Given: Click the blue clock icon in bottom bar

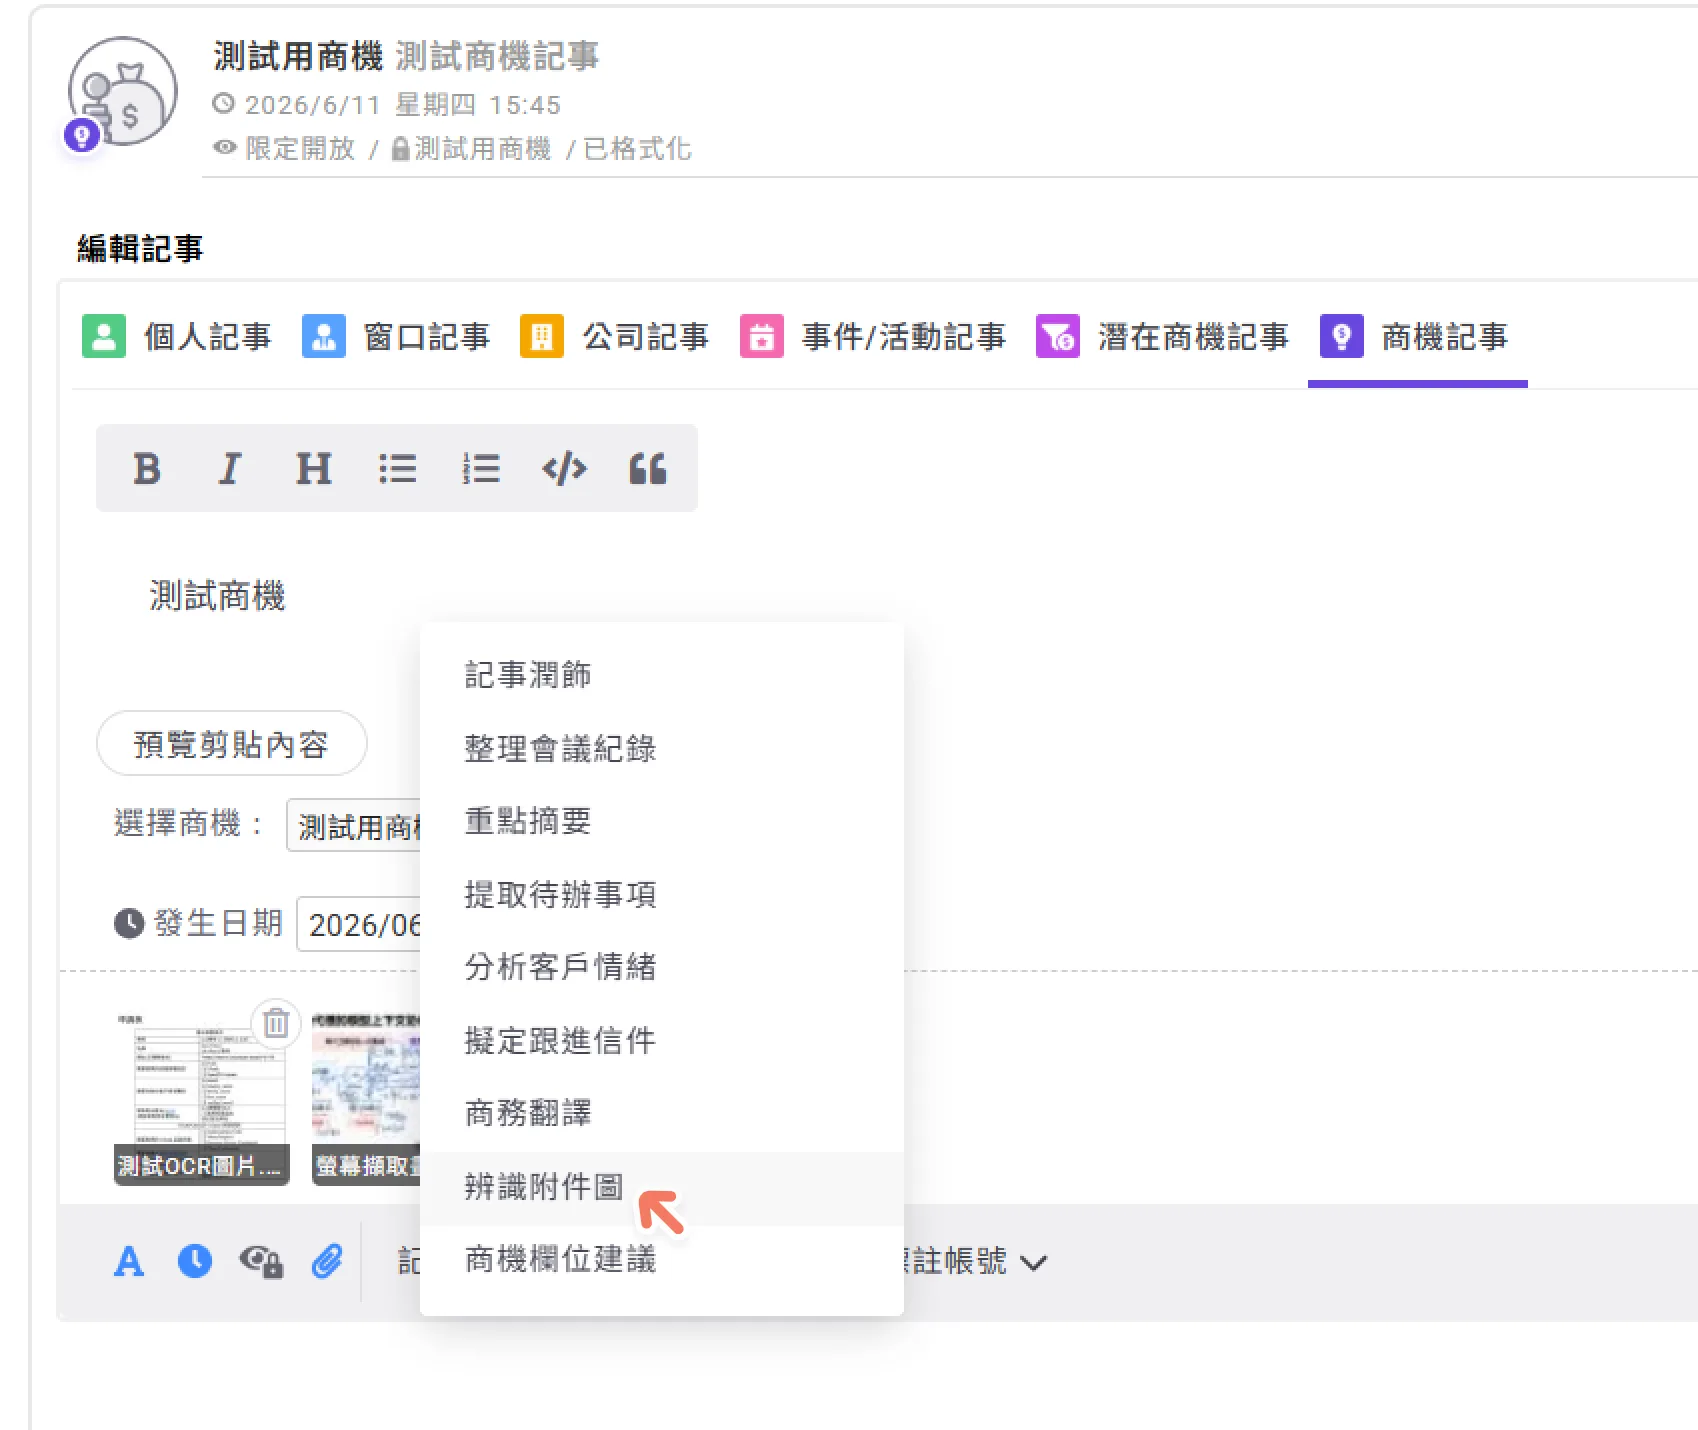Looking at the screenshot, I should click(x=195, y=1261).
